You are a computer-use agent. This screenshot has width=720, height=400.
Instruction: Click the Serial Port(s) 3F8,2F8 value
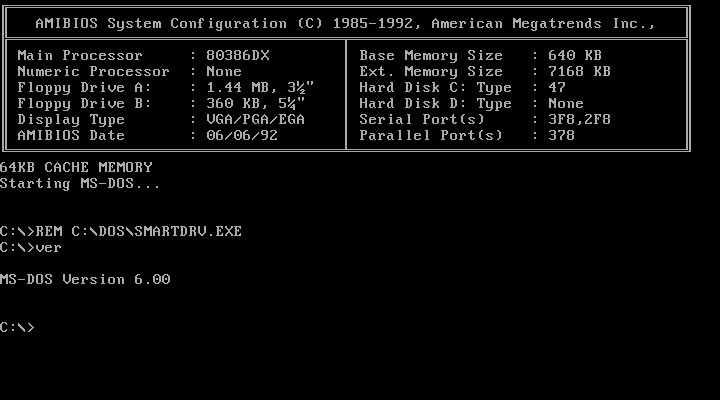[580, 120]
